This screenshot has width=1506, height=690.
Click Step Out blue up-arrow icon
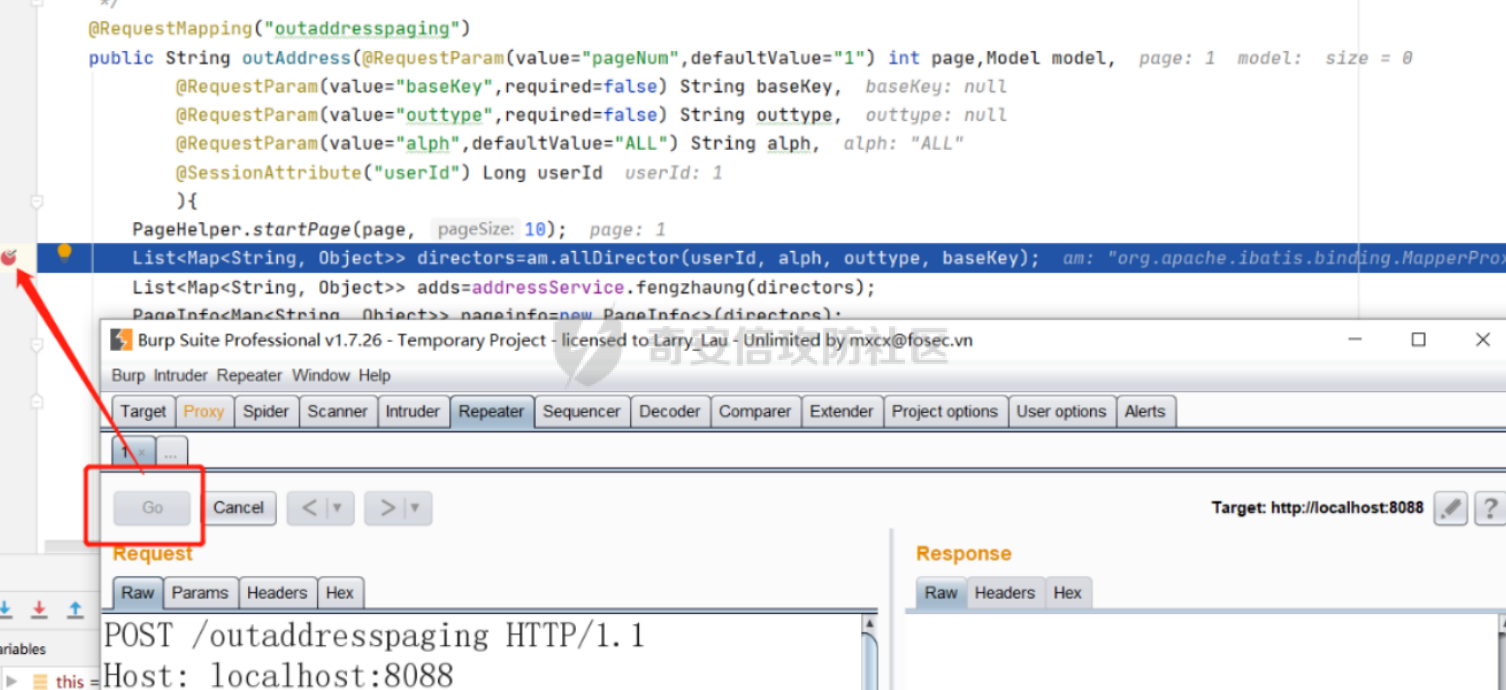75,608
